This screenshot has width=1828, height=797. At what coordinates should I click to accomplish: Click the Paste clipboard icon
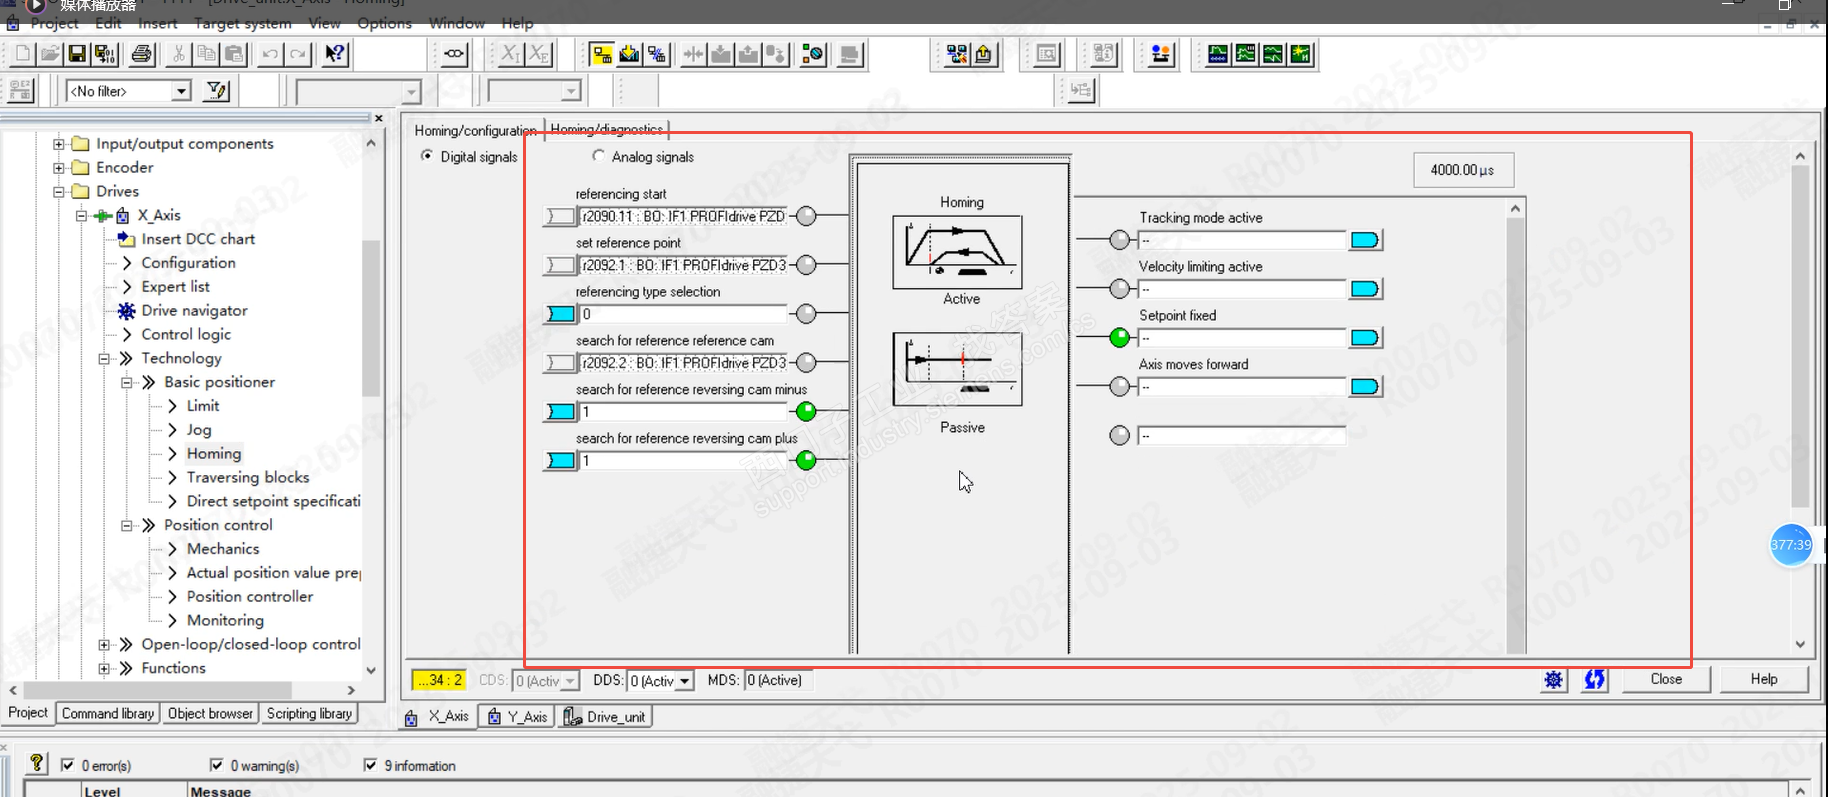click(234, 54)
